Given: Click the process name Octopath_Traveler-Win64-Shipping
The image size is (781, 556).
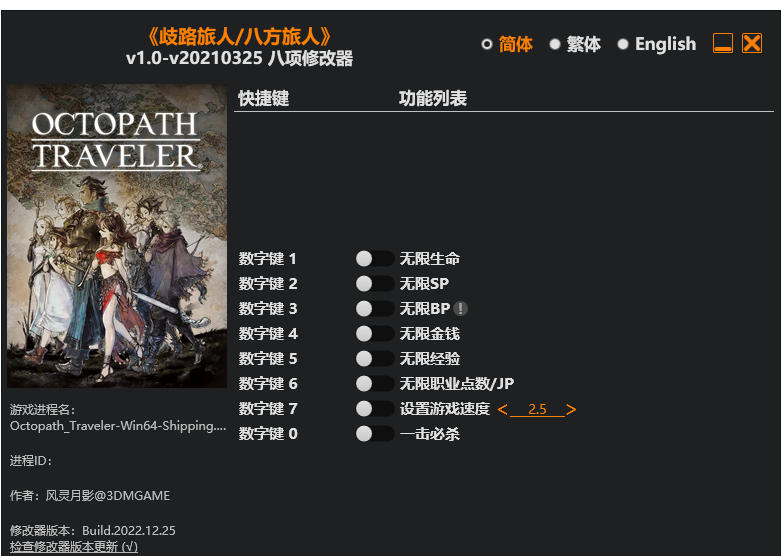Looking at the screenshot, I should (118, 426).
